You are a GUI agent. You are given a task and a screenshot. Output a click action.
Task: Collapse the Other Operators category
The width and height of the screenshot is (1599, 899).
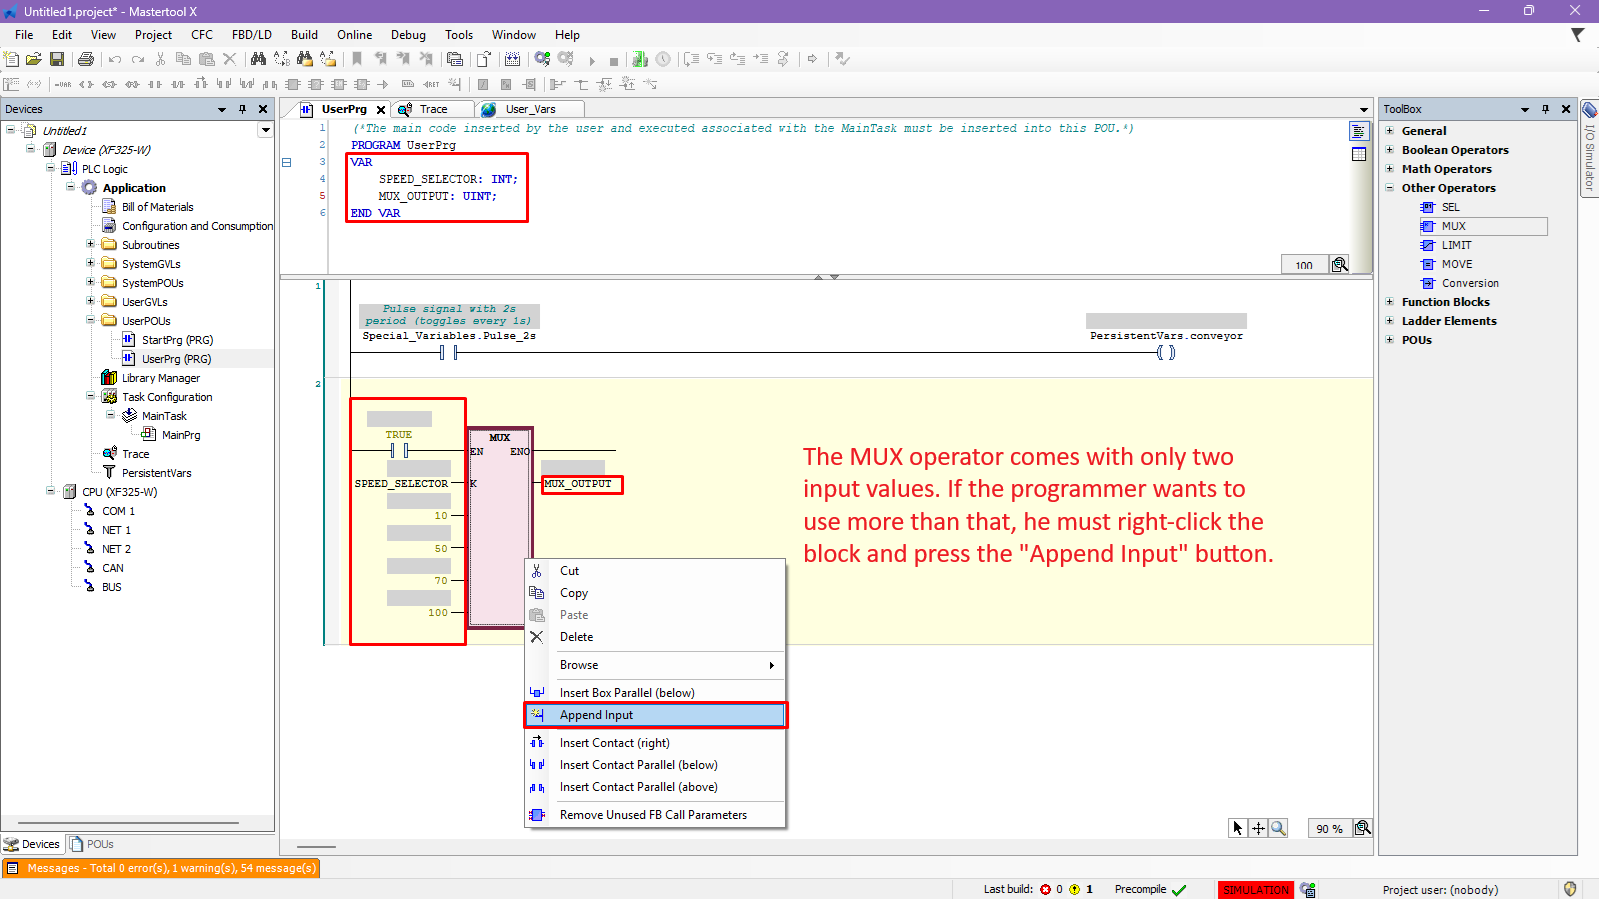1390,188
